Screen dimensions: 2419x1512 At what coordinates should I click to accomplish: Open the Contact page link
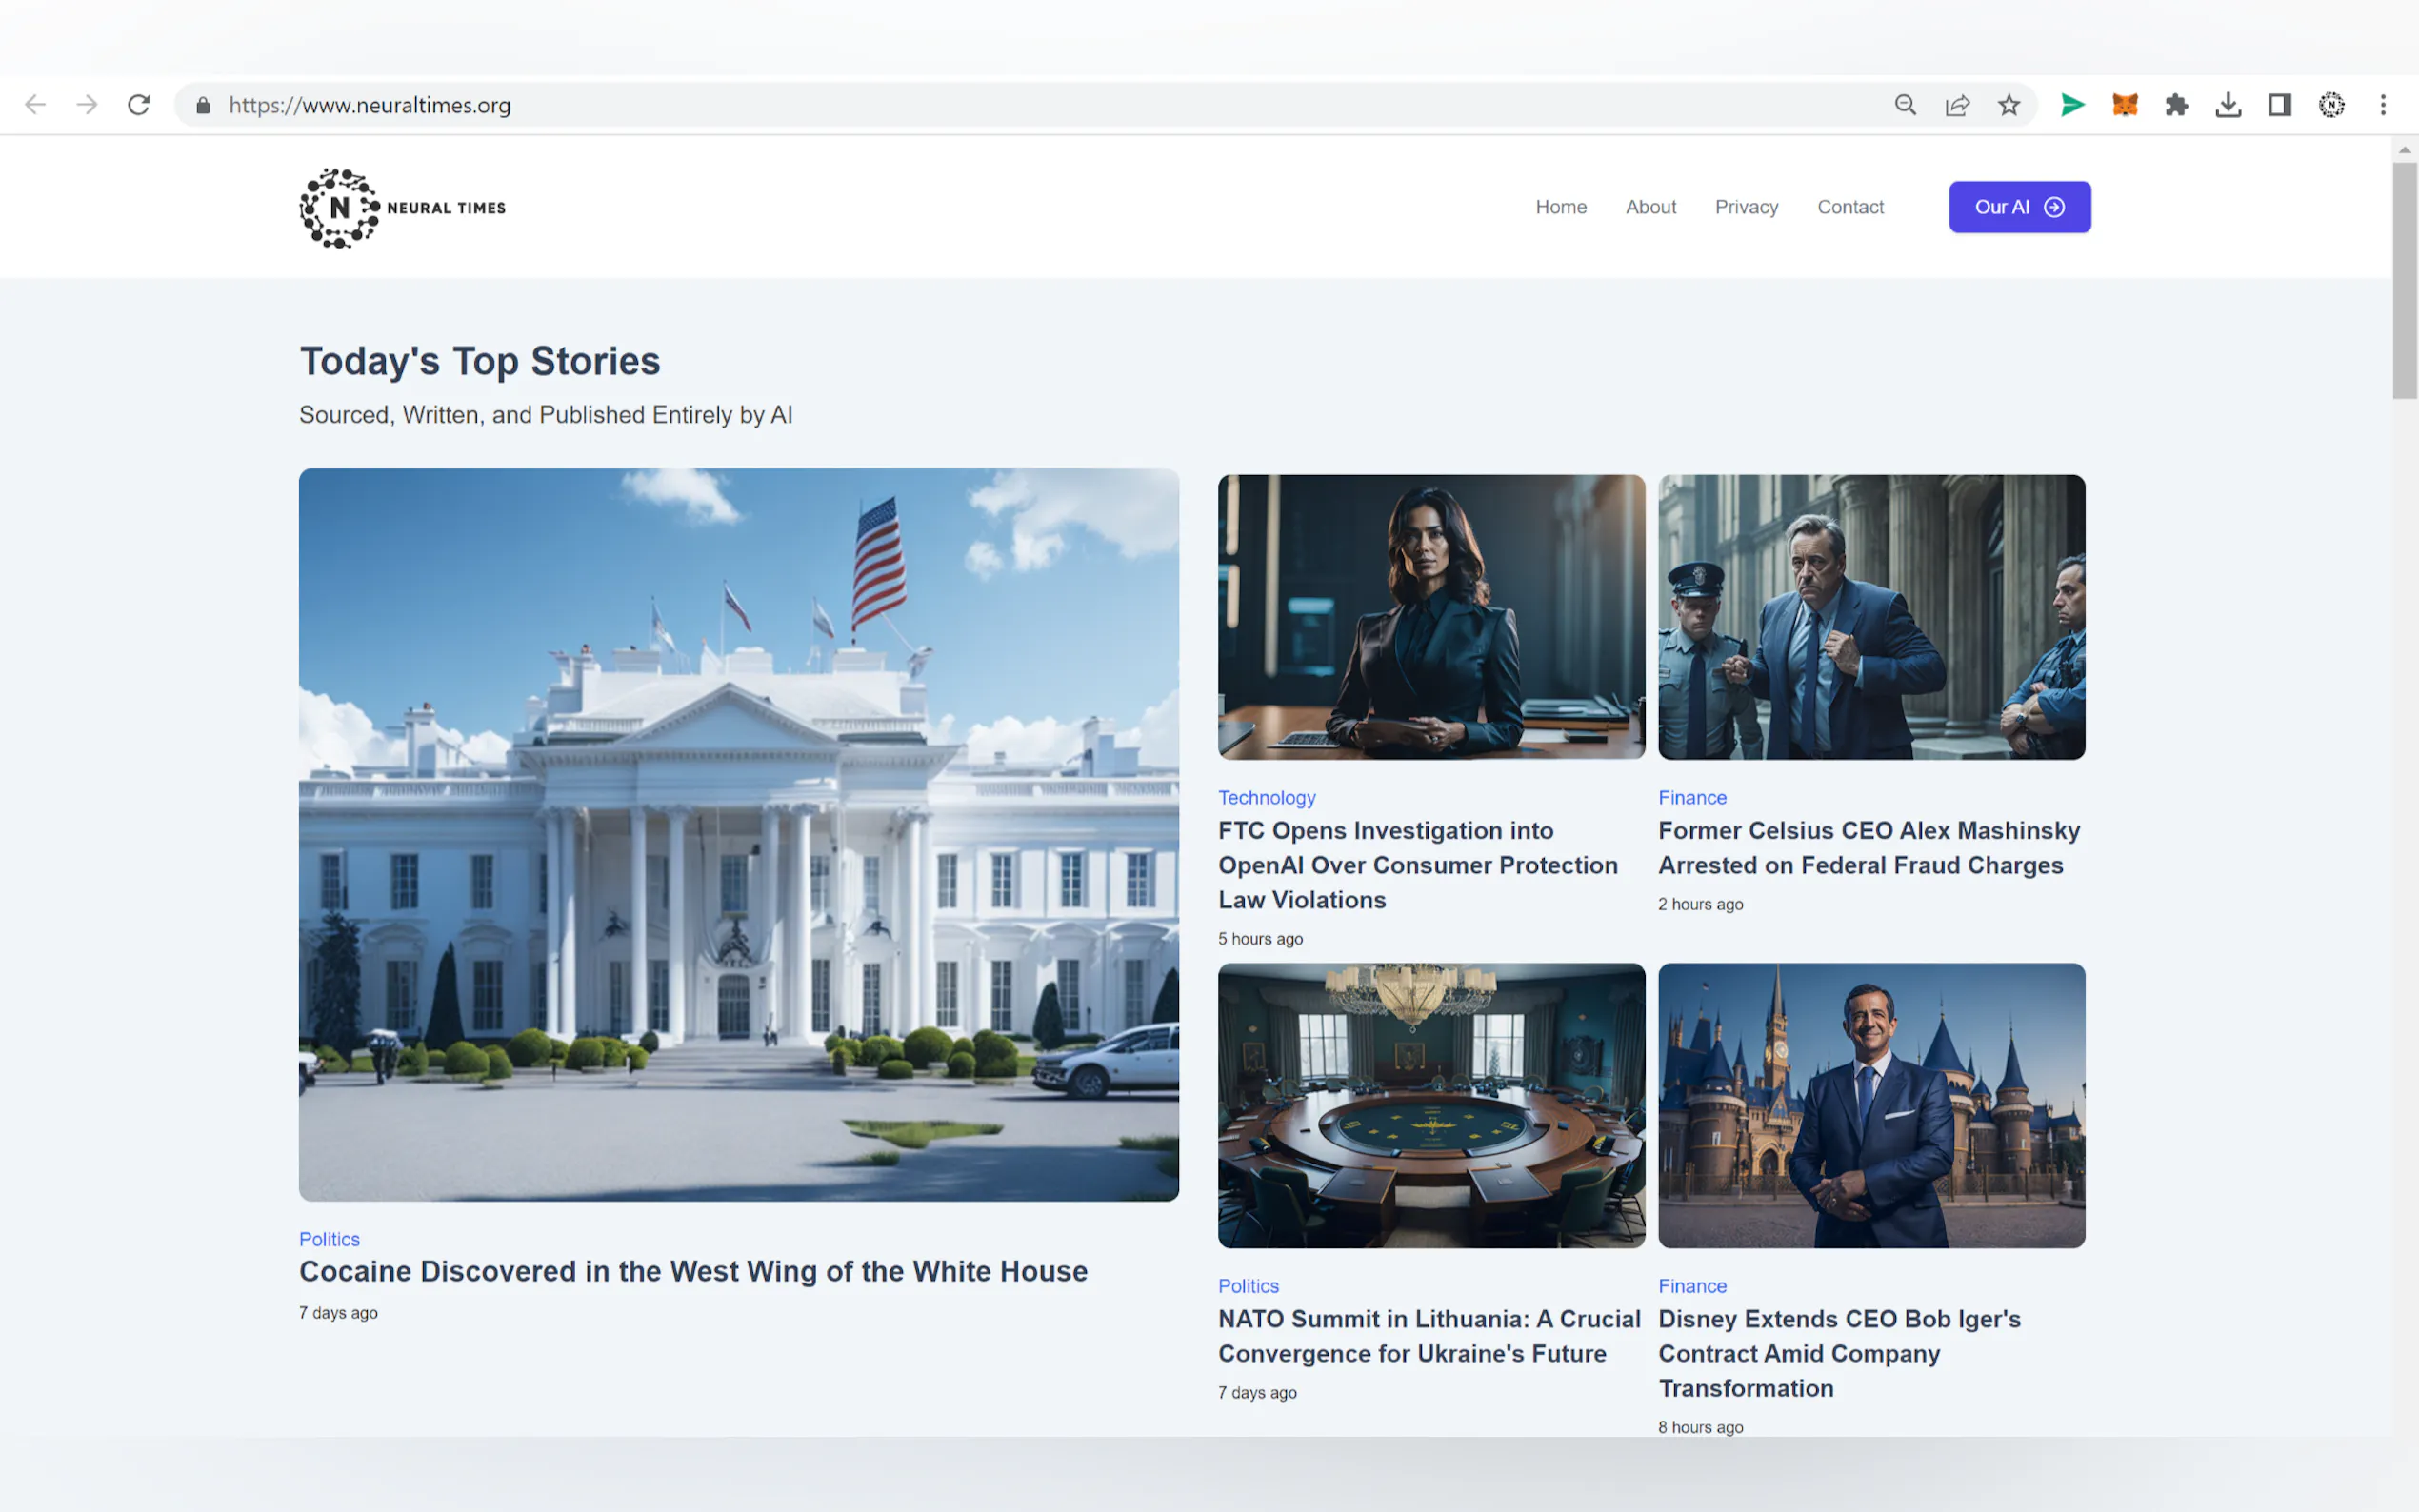point(1850,207)
